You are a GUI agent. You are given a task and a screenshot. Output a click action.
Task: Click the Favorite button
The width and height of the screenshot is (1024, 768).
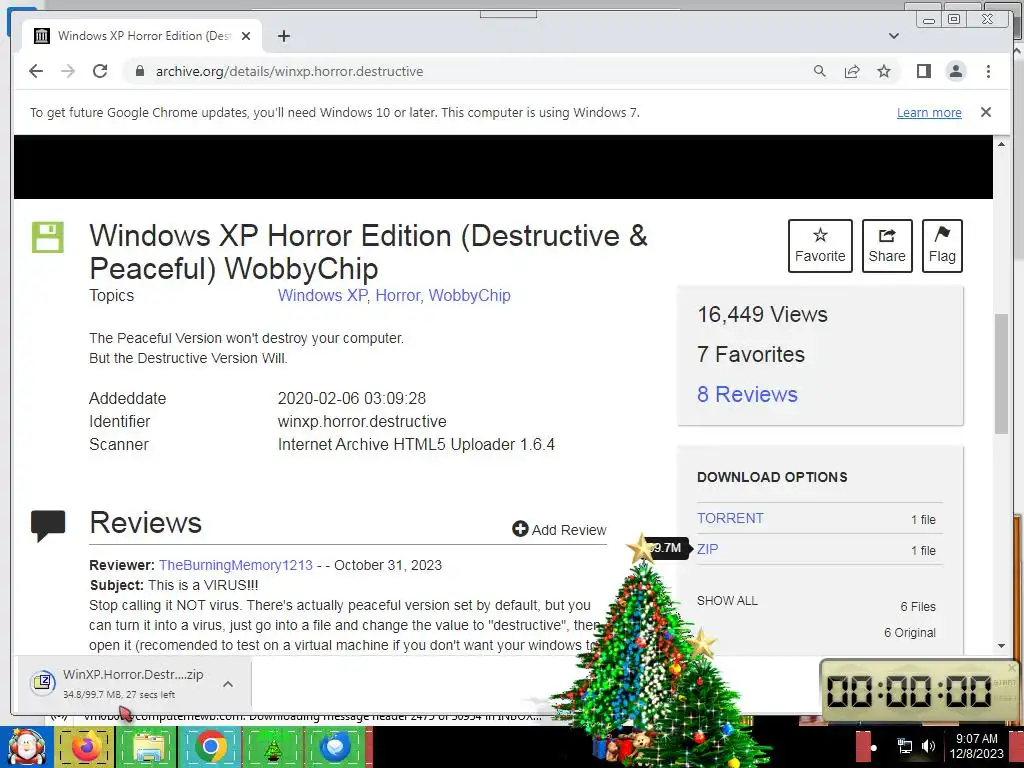(820, 246)
